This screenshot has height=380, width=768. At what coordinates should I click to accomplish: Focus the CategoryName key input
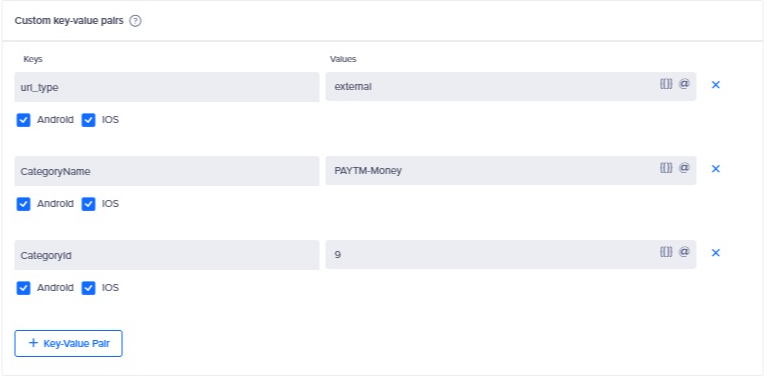pyautogui.click(x=167, y=171)
